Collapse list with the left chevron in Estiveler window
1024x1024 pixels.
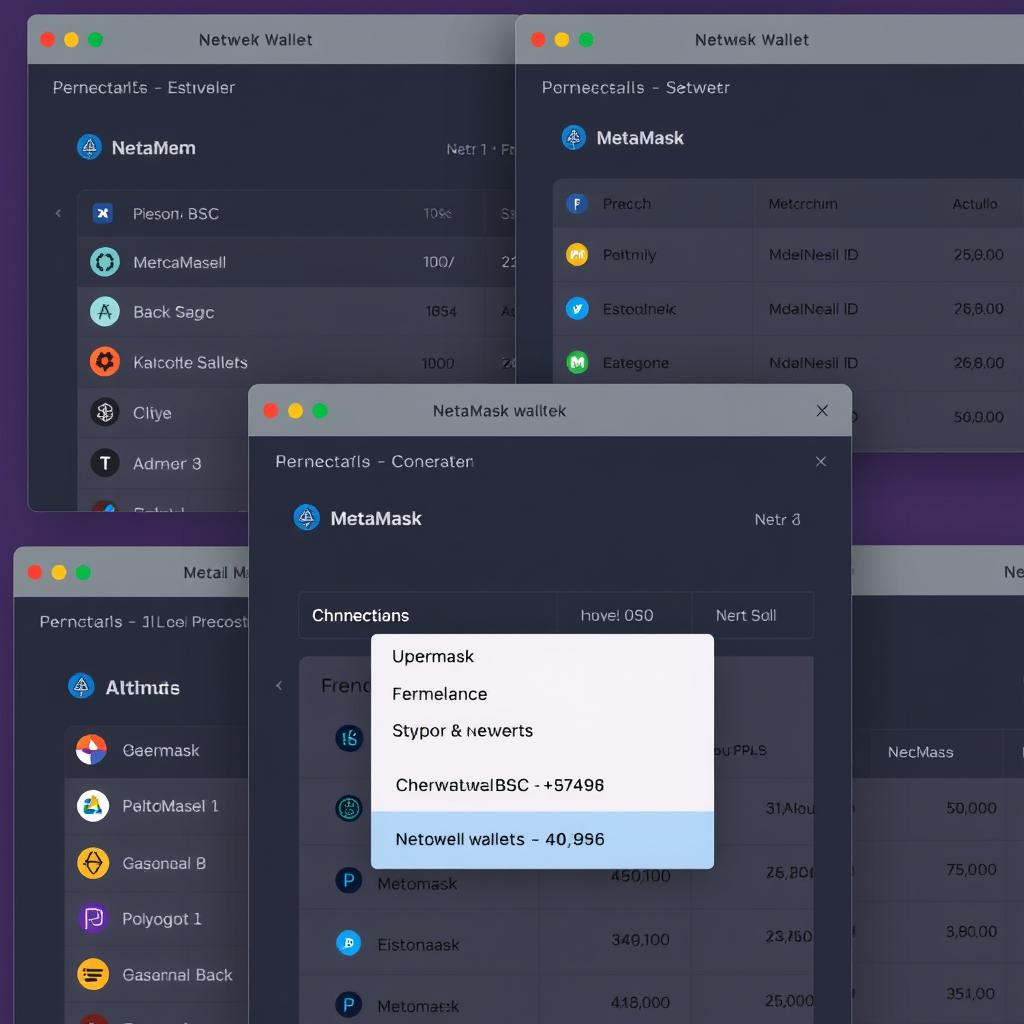tap(58, 213)
